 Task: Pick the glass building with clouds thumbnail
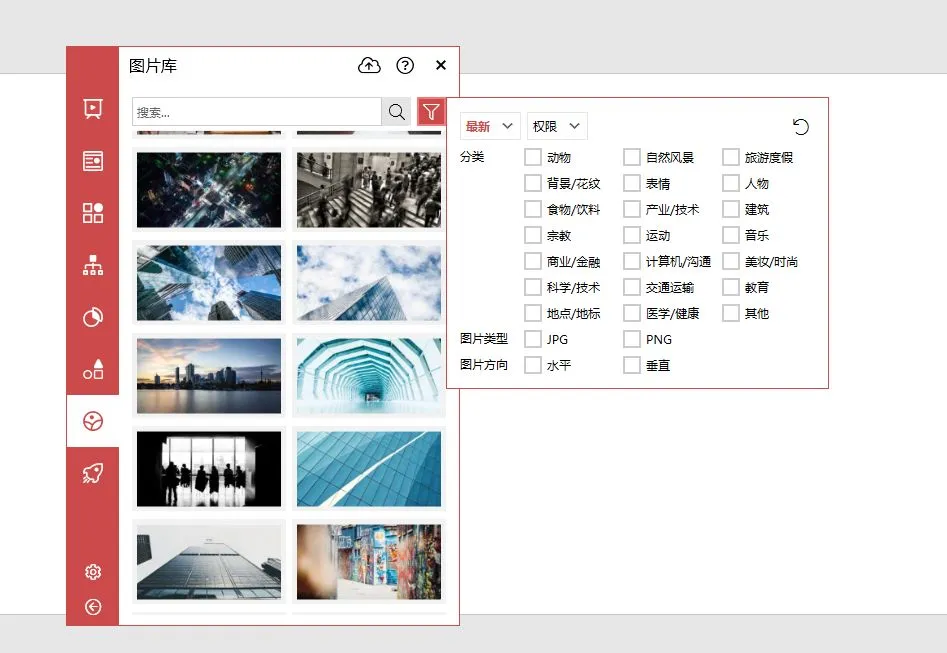(369, 283)
